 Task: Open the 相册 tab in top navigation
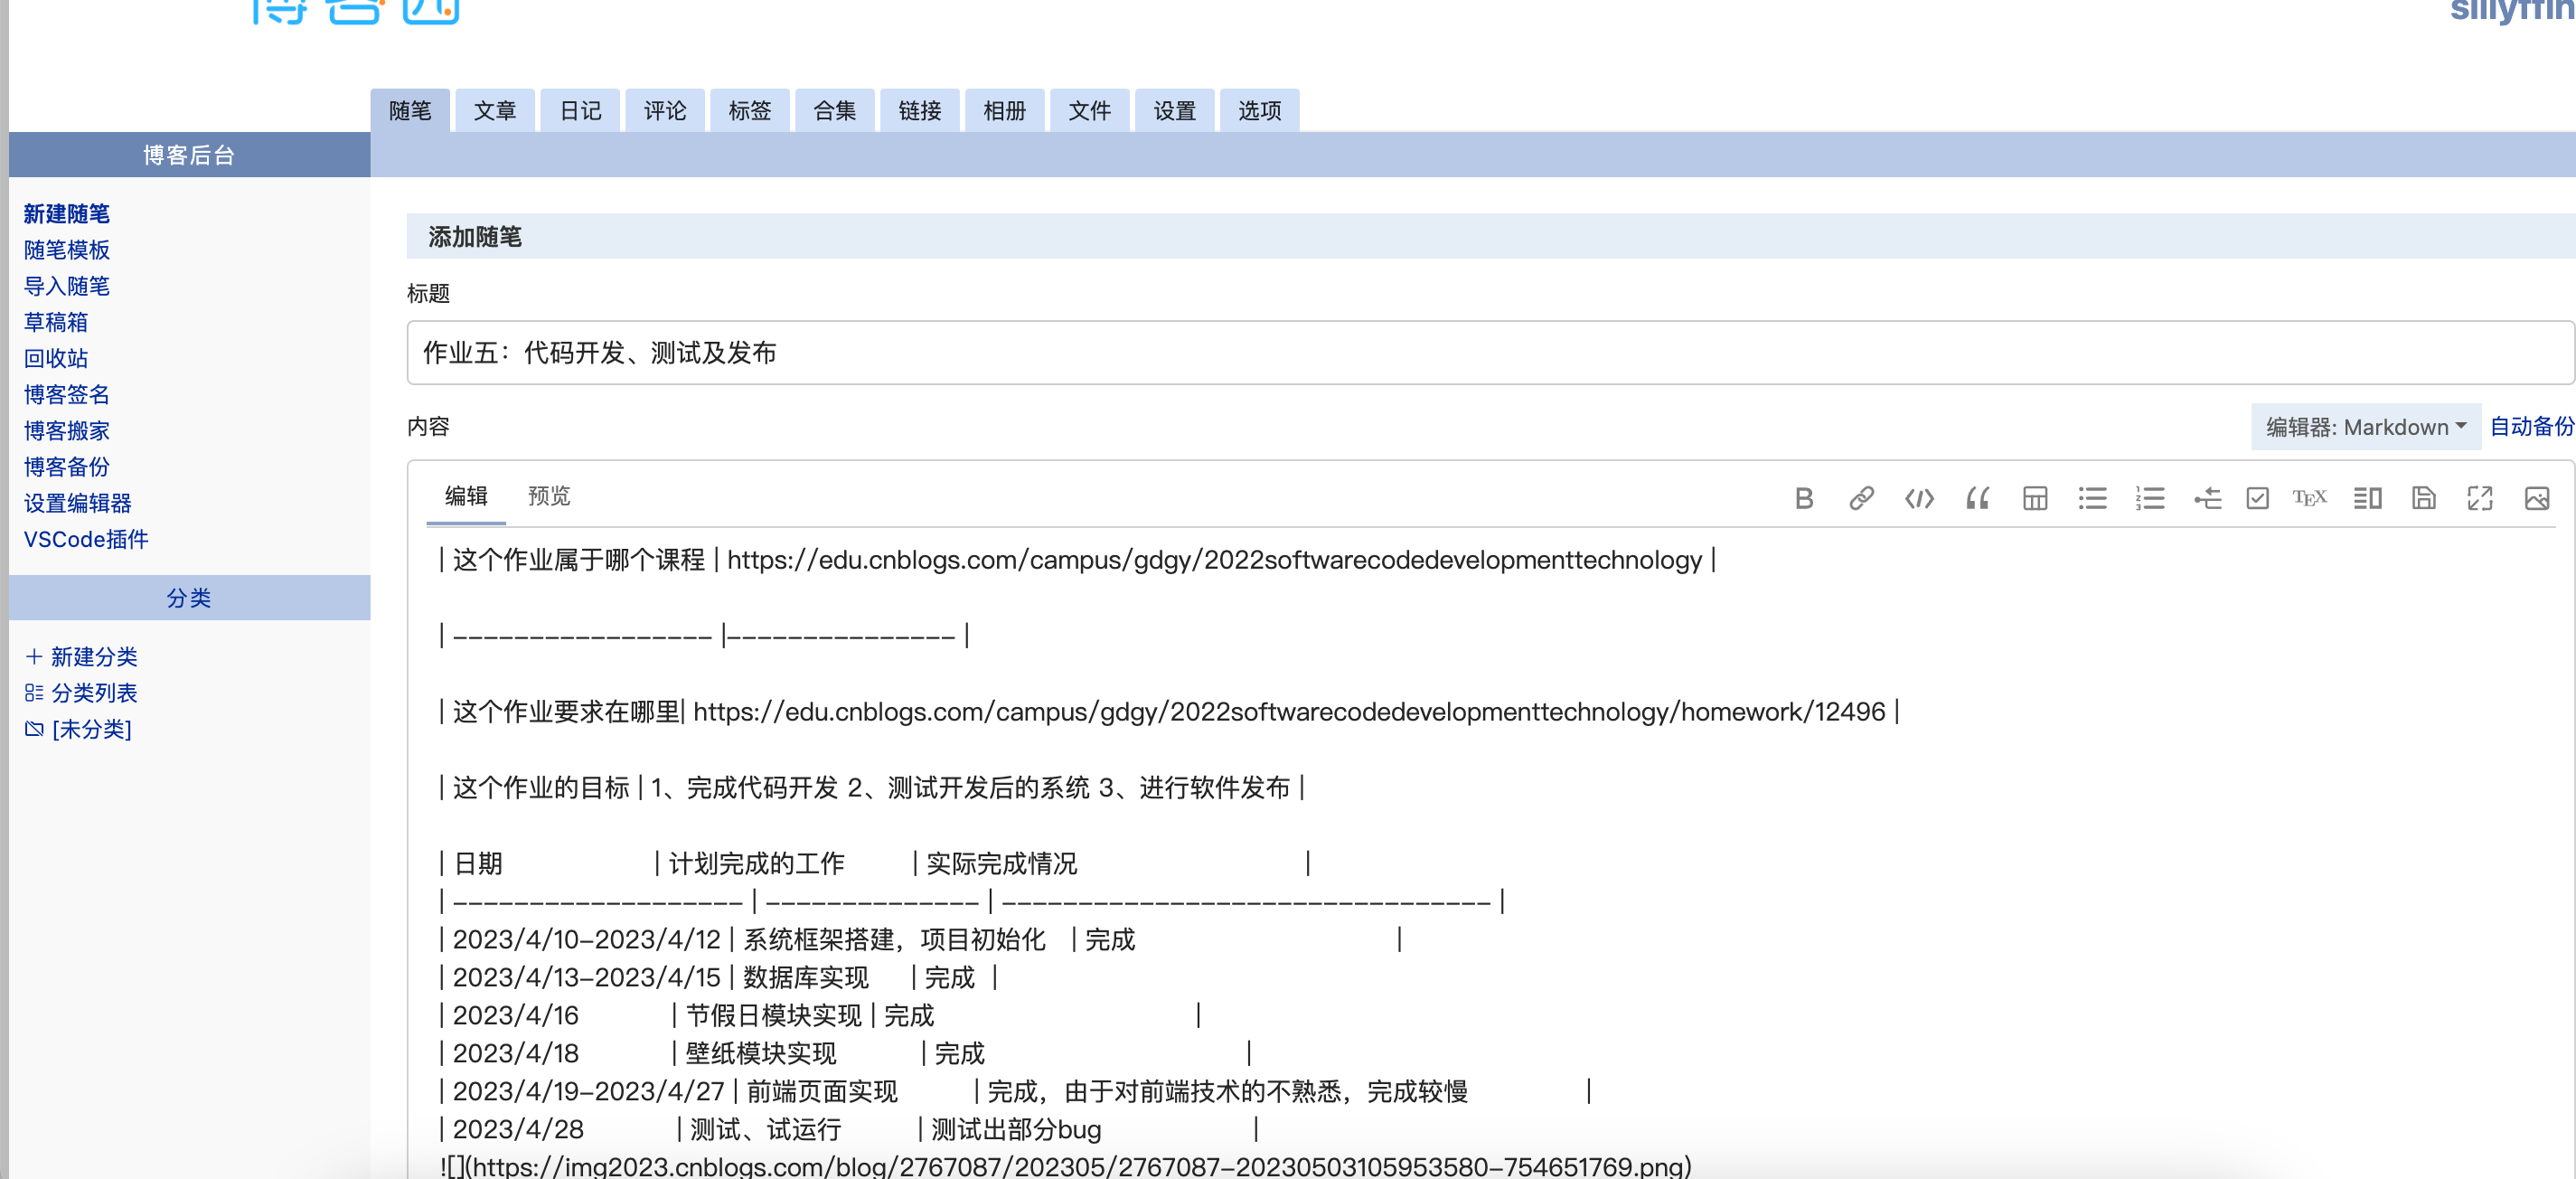coord(1004,111)
